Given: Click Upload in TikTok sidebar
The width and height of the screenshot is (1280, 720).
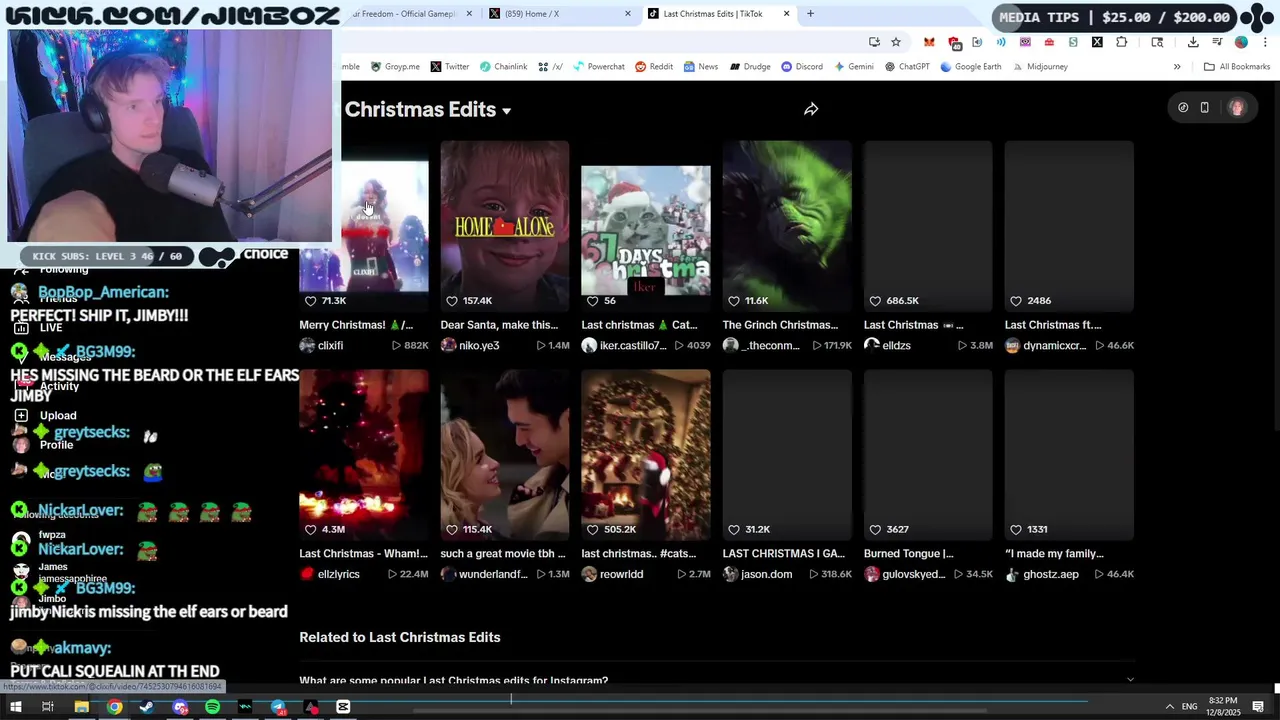Looking at the screenshot, I should (46, 416).
